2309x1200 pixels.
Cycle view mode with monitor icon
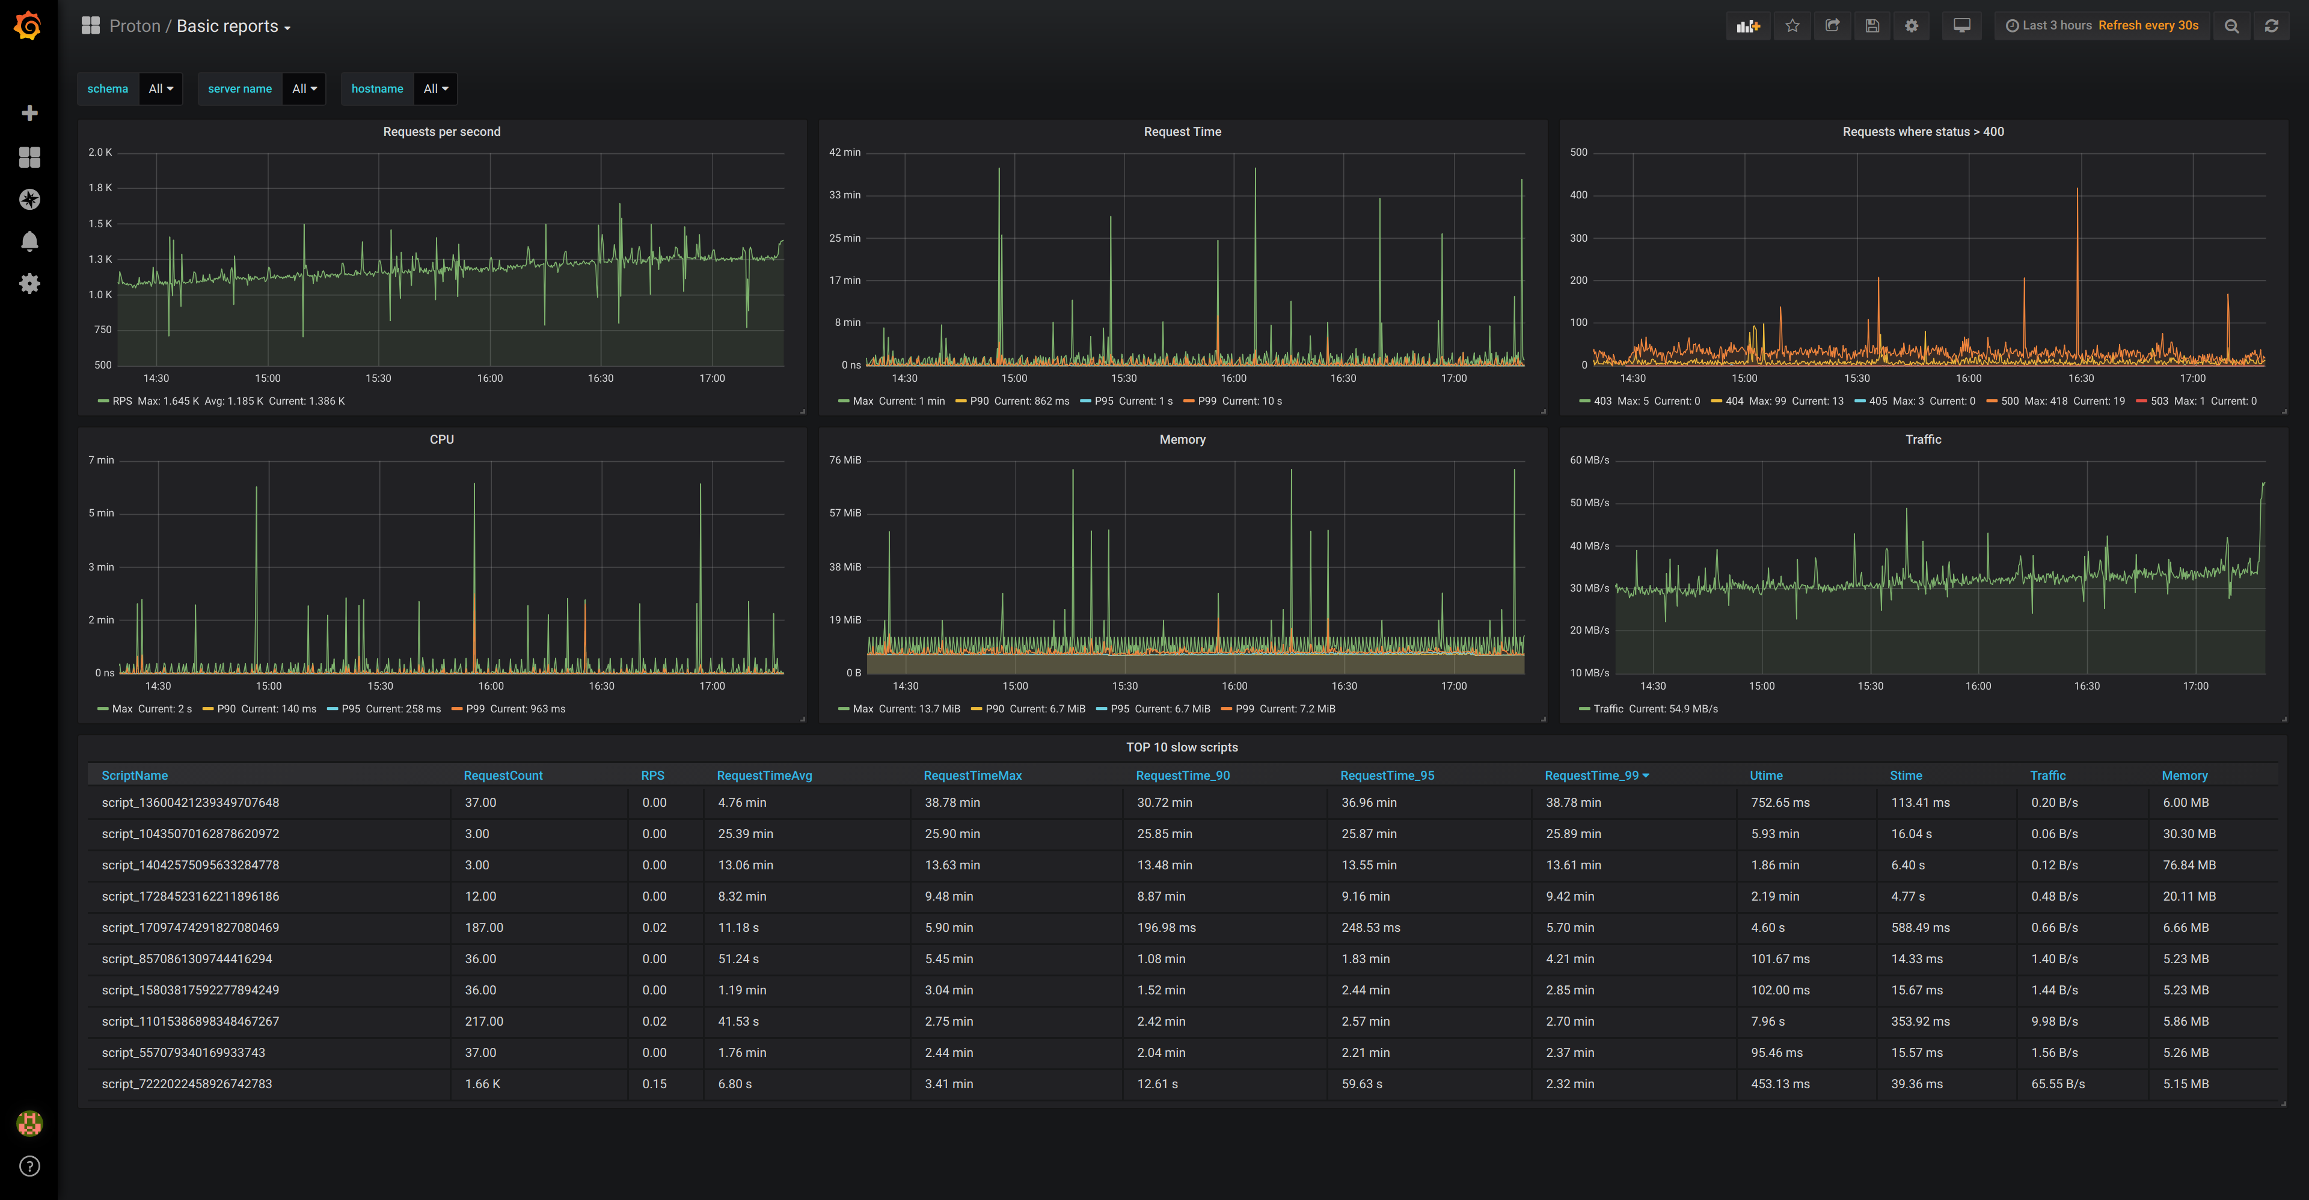[x=1962, y=26]
